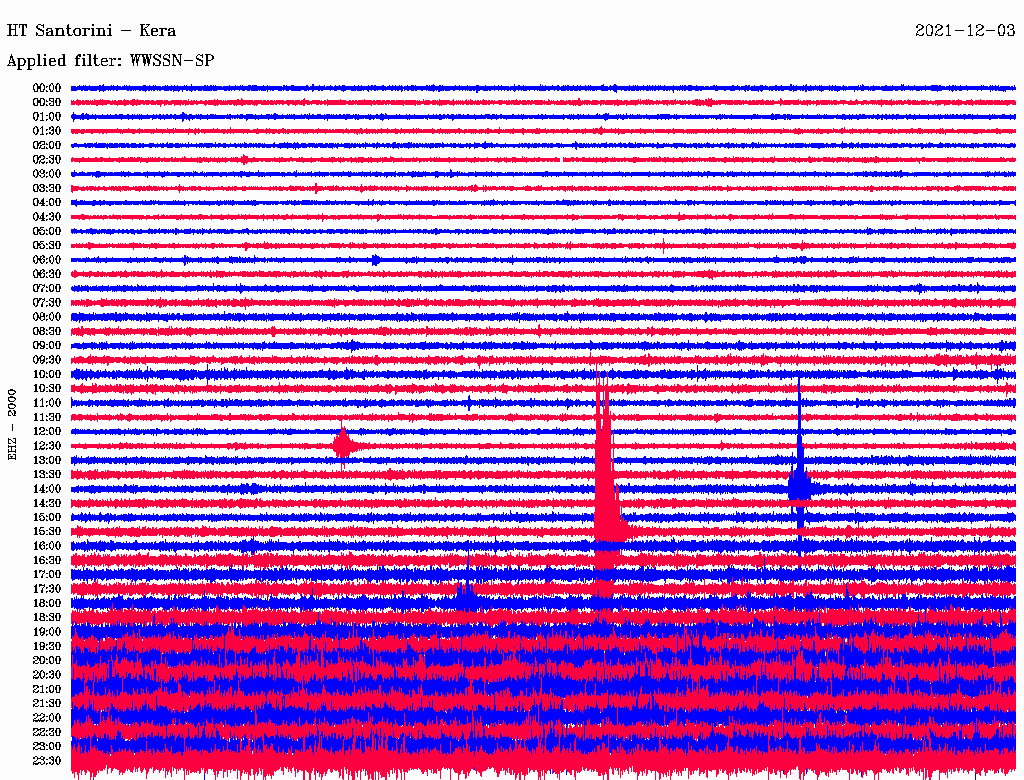Screen dimensions: 1024x780
Task: Select the 18:00 time label
Action: (x=47, y=604)
